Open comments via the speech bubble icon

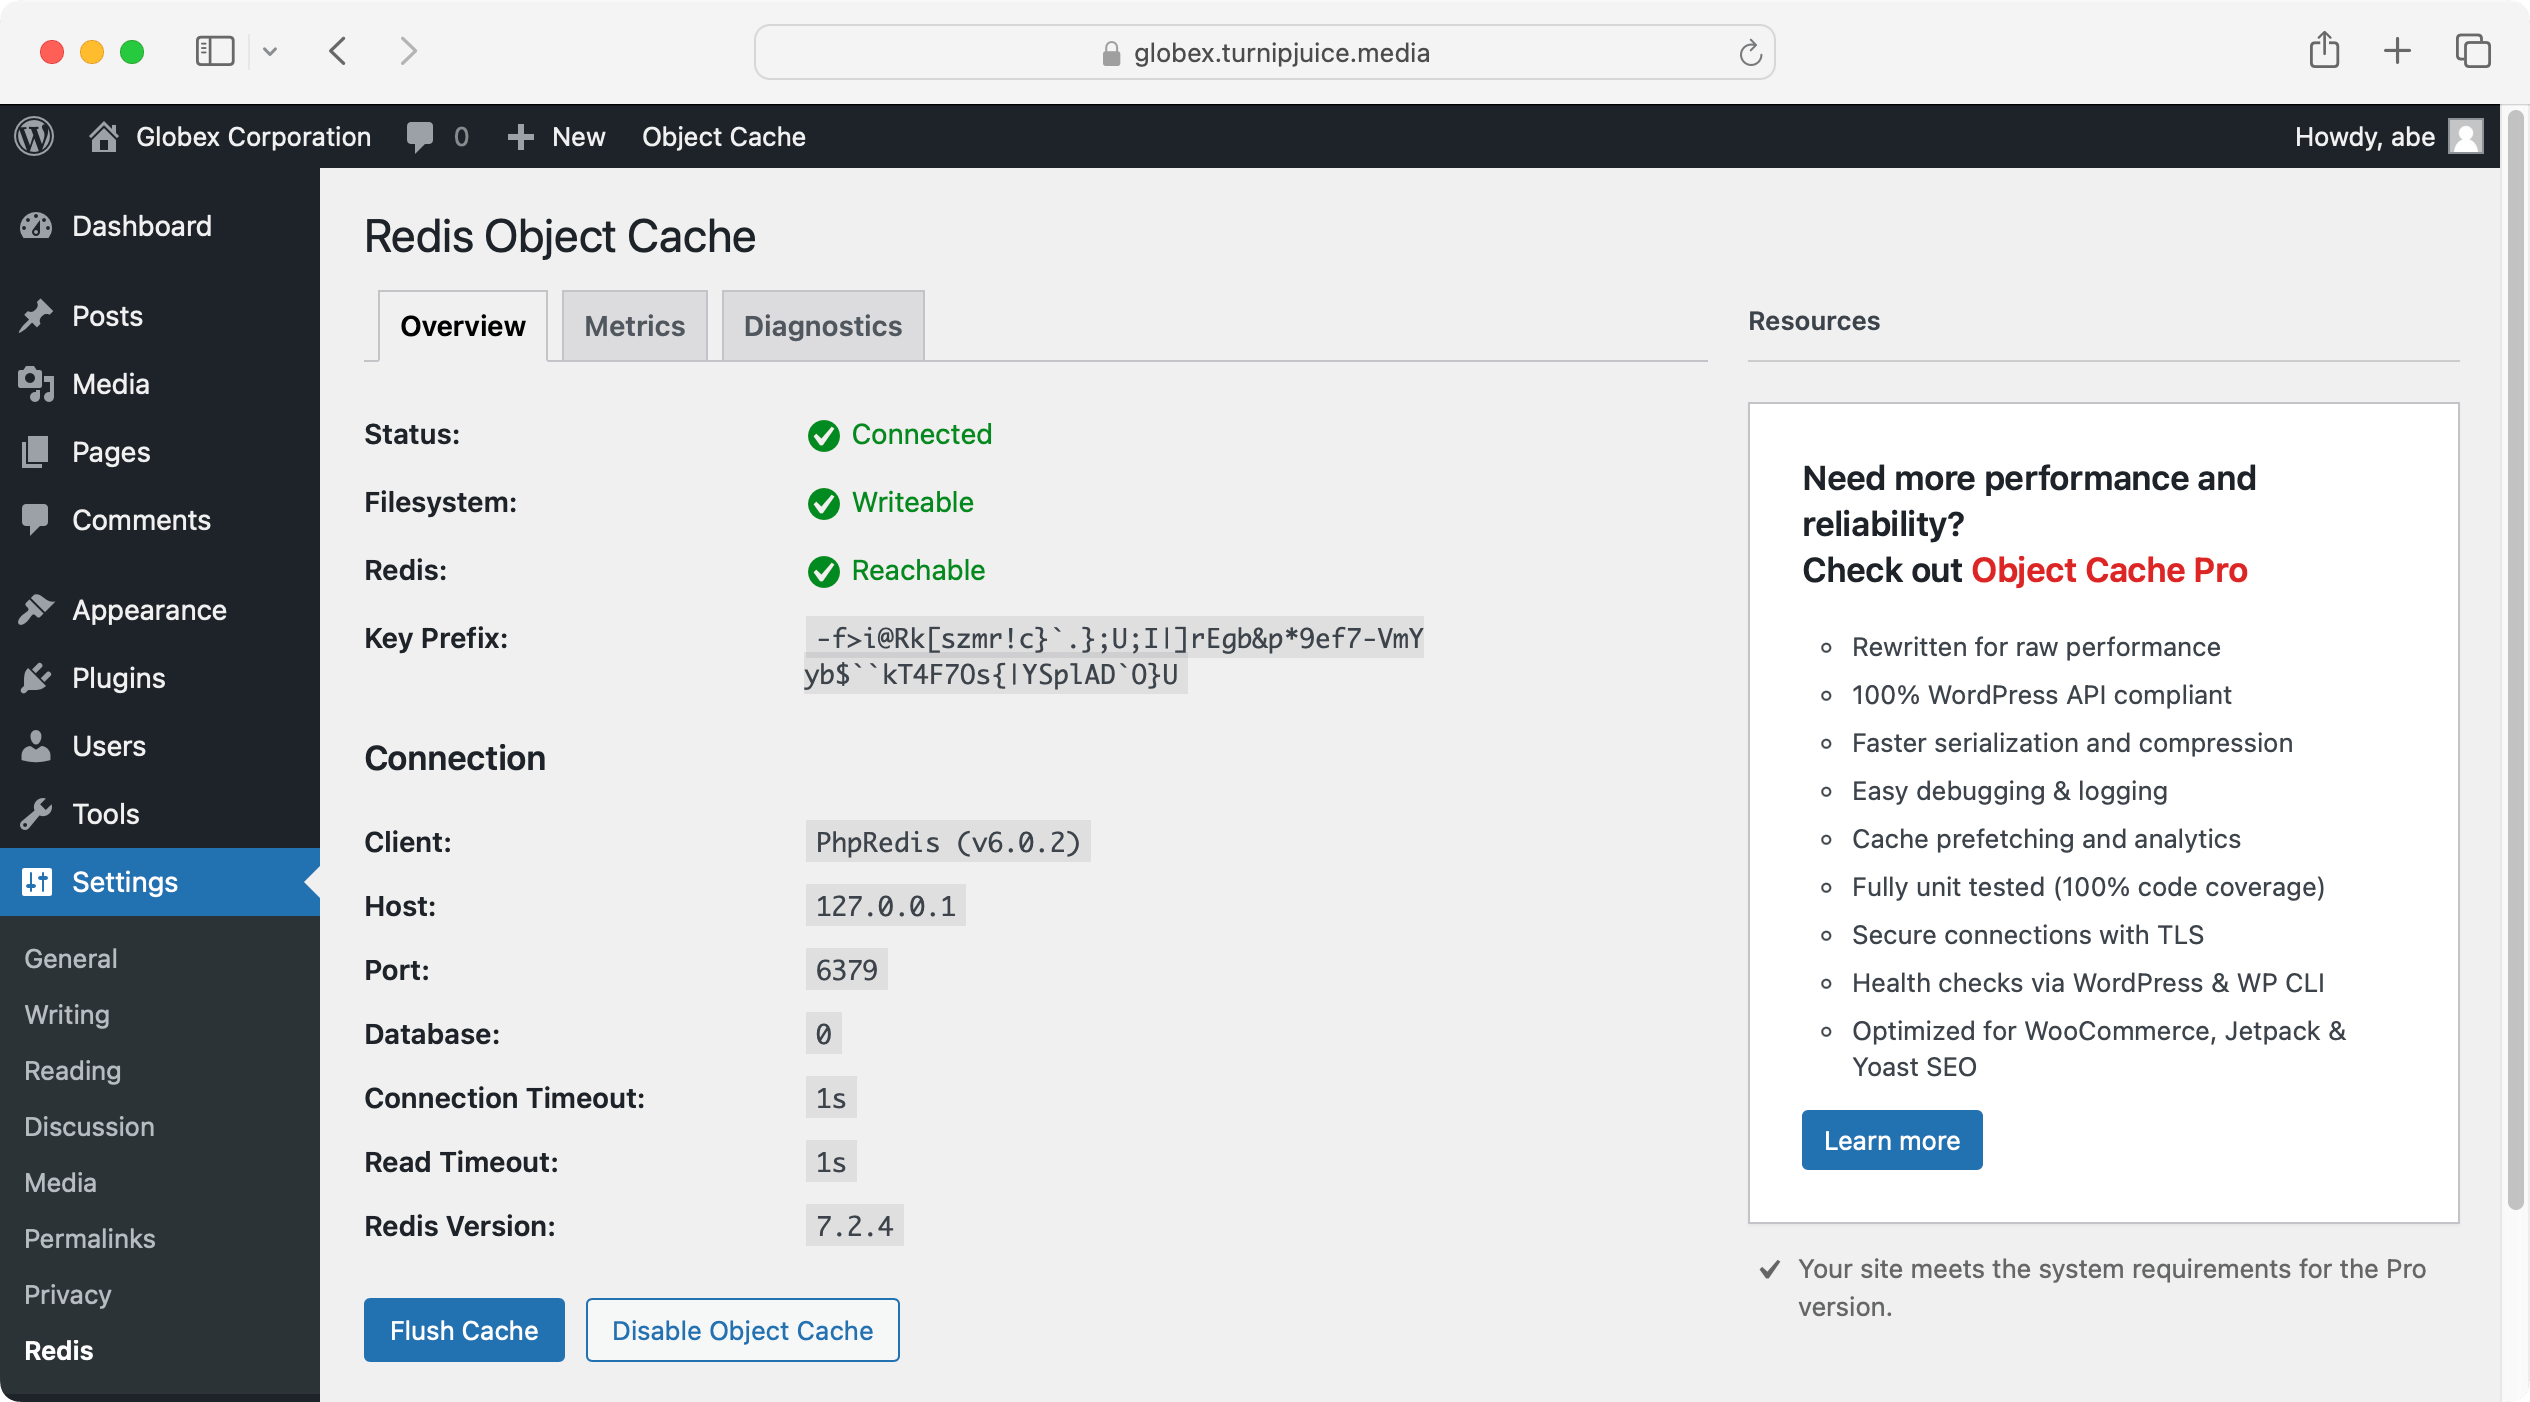420,136
